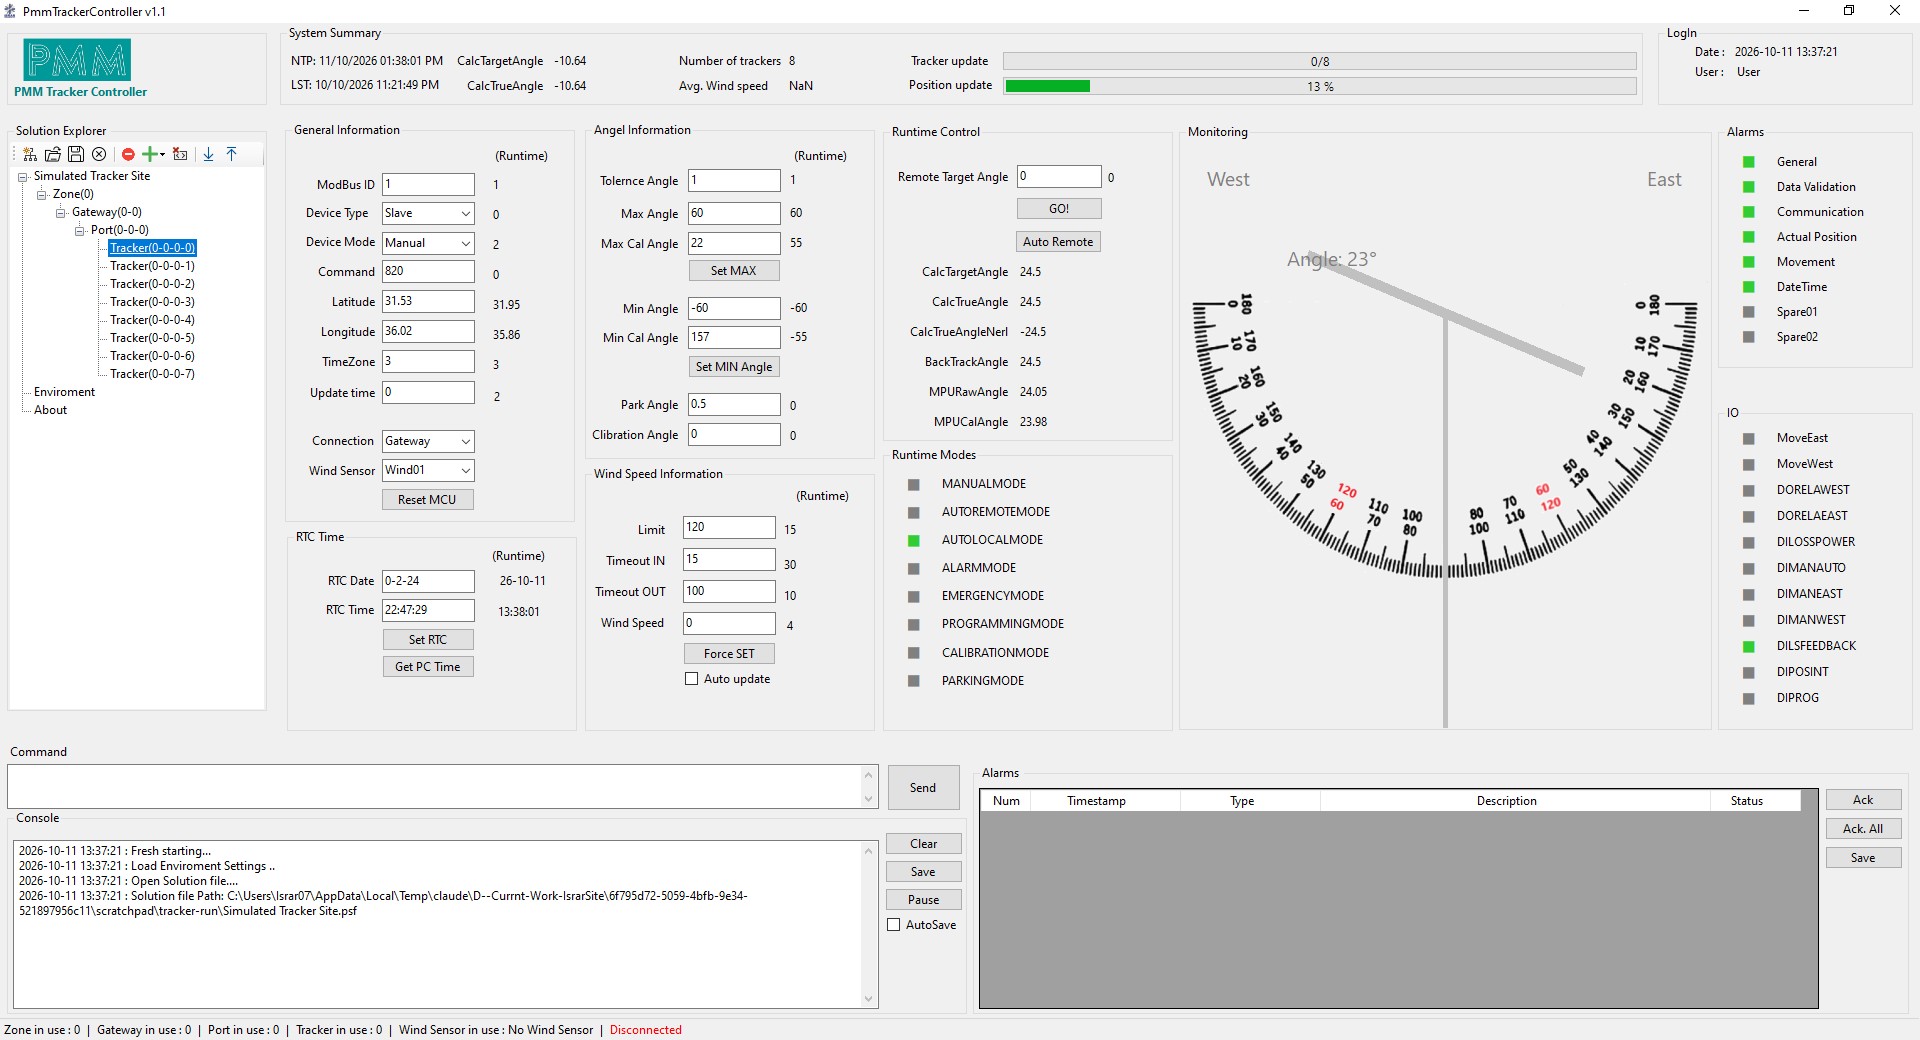Remove node with red minus icon
The width and height of the screenshot is (1920, 1040).
tap(128, 154)
